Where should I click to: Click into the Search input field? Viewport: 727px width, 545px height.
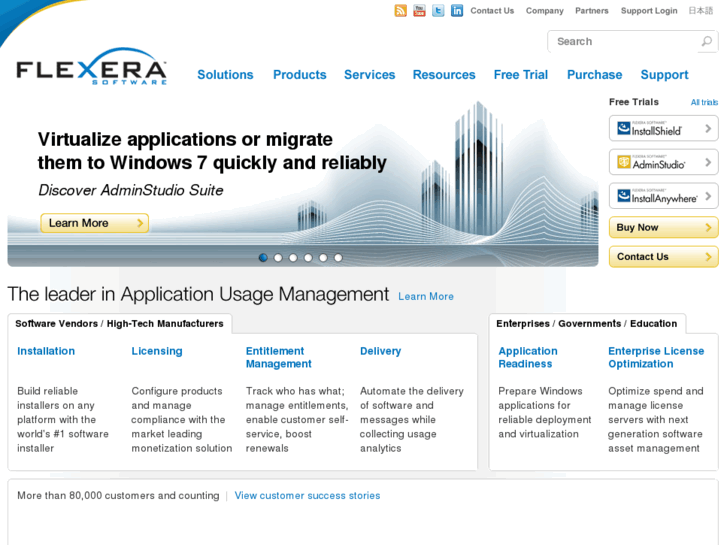622,42
